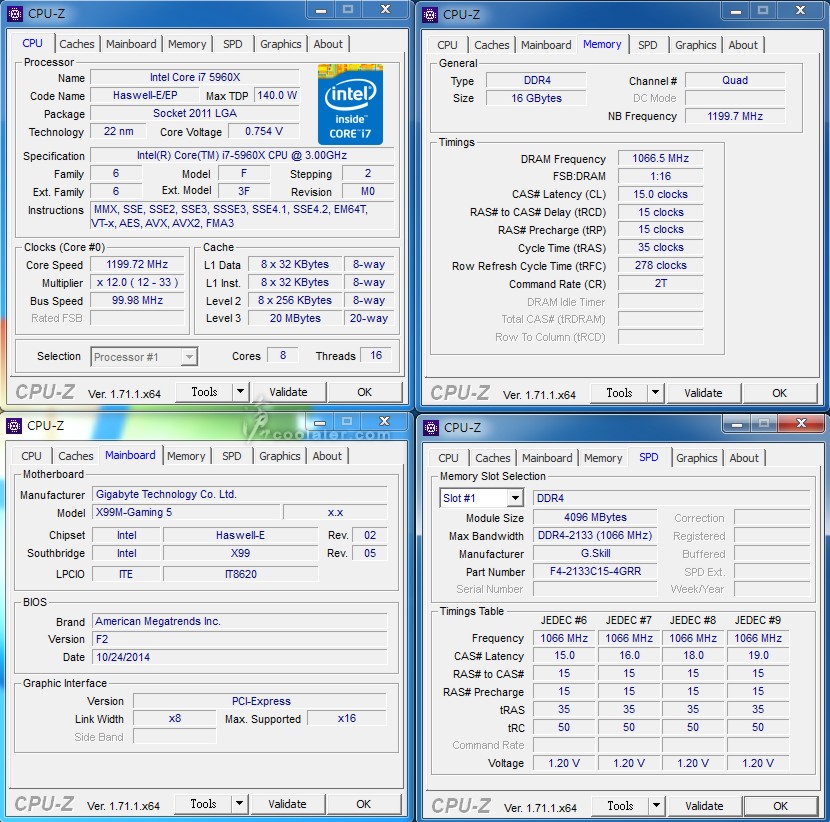The width and height of the screenshot is (830, 822).
Task: Click the Max TDP value 140.0 W
Action: tap(277, 95)
